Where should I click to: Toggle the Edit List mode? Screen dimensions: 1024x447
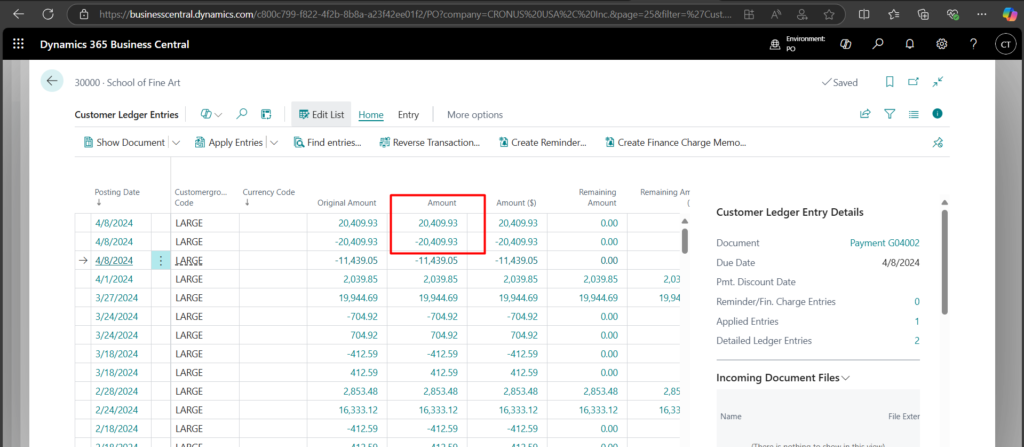pos(319,115)
